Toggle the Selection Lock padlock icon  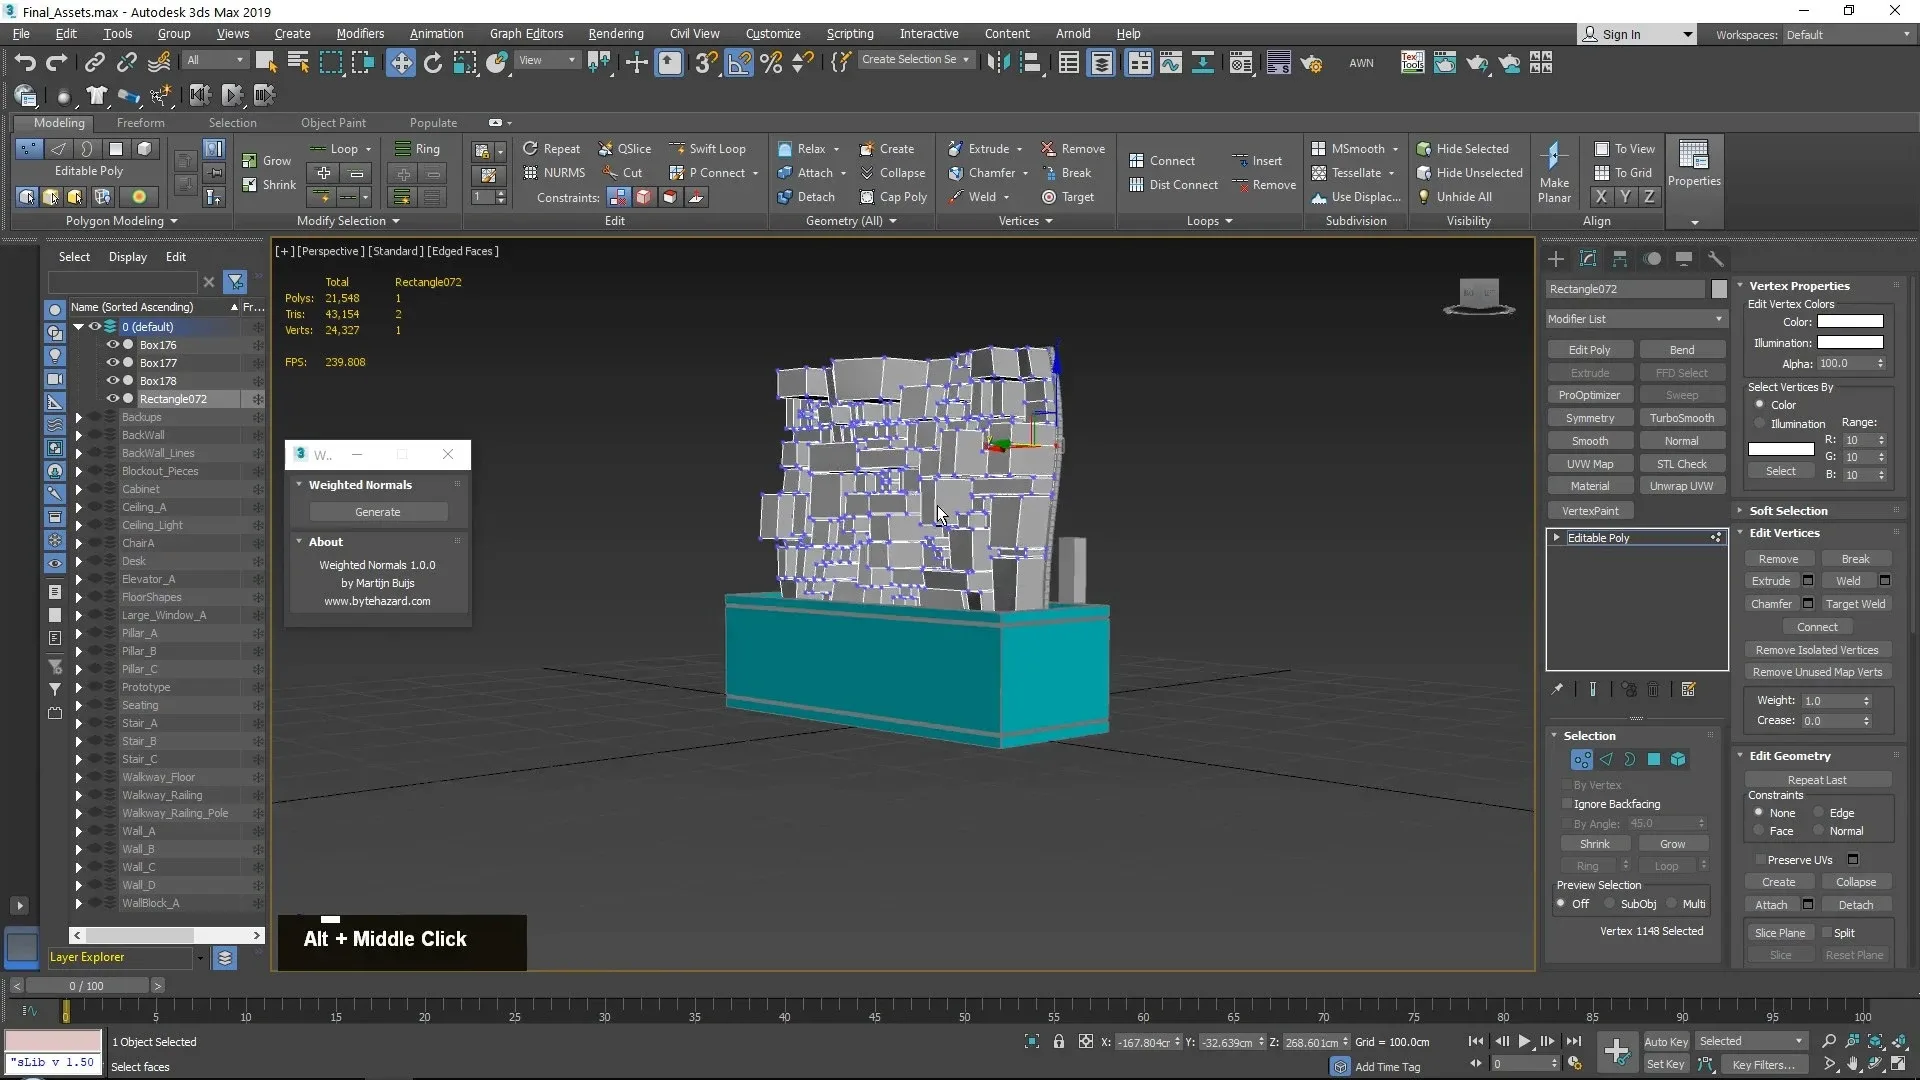1058,1041
